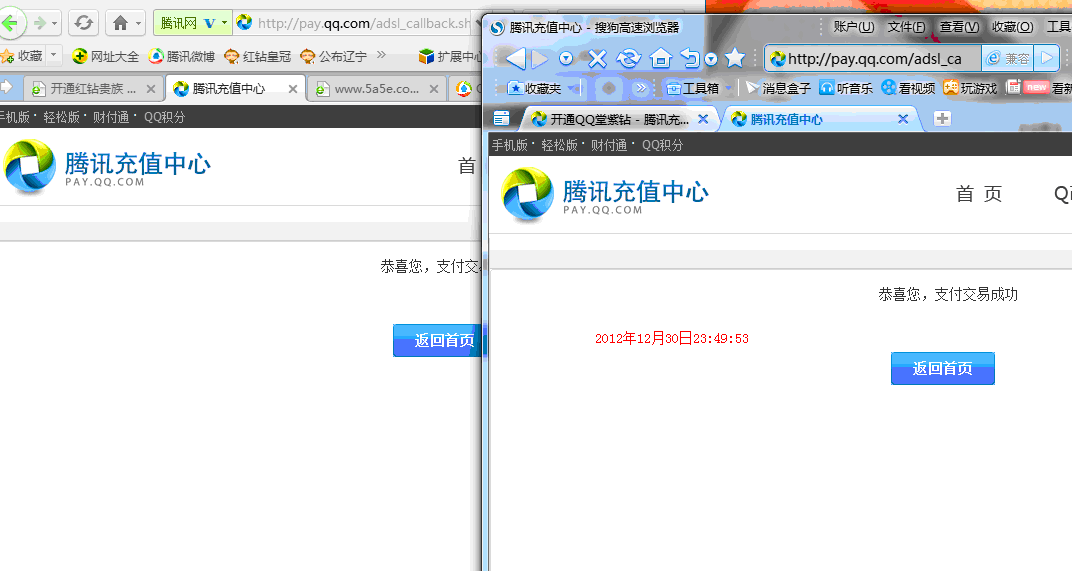The height and width of the screenshot is (571, 1072).
Task: Open the tab list icon in Sogou browser
Action: [x=501, y=119]
